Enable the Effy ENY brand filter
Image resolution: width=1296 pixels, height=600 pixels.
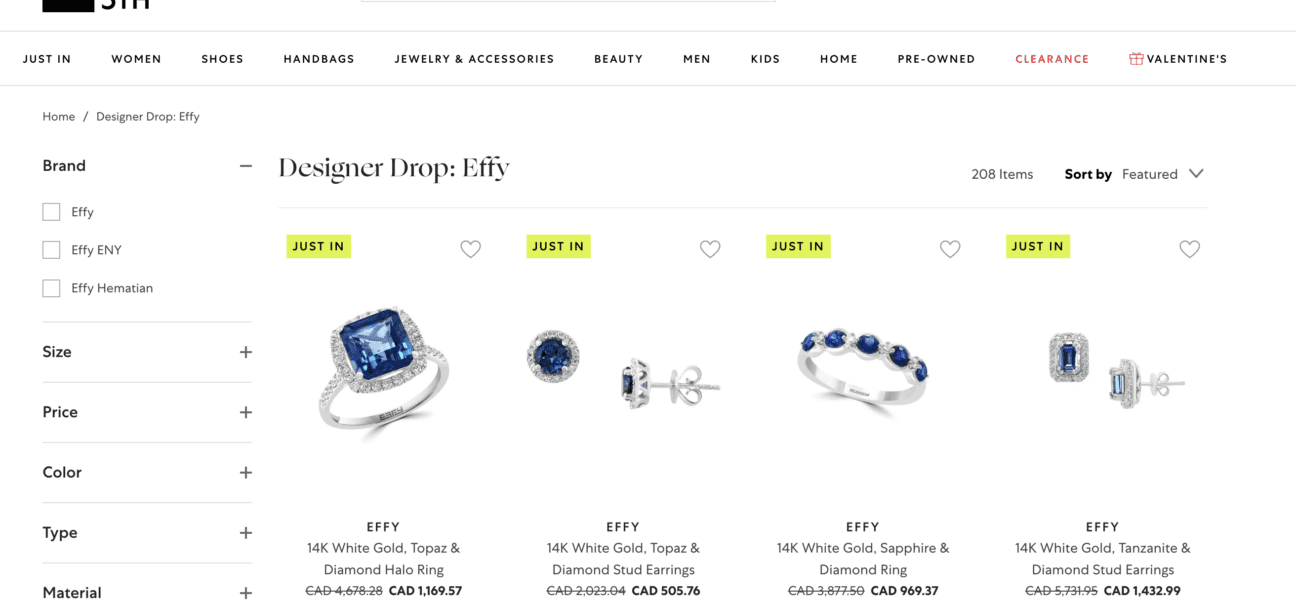point(51,250)
